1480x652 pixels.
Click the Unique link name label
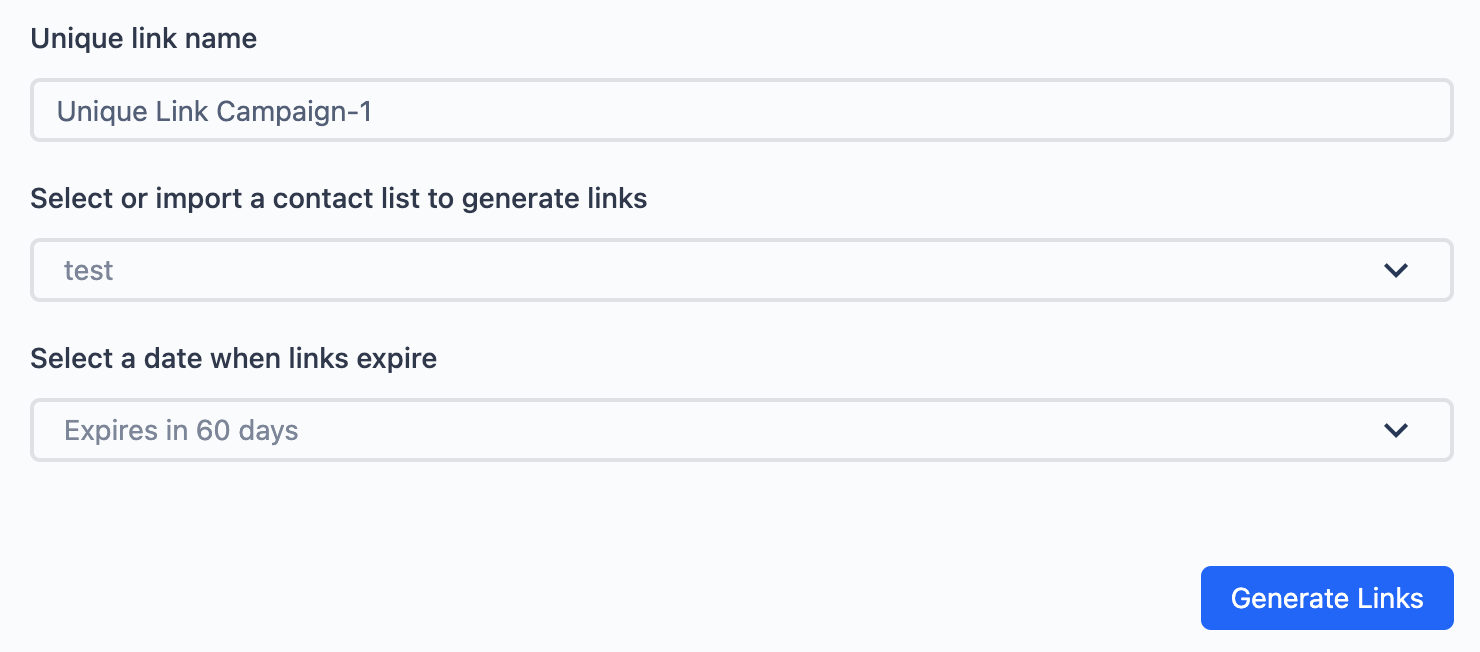[x=143, y=39]
